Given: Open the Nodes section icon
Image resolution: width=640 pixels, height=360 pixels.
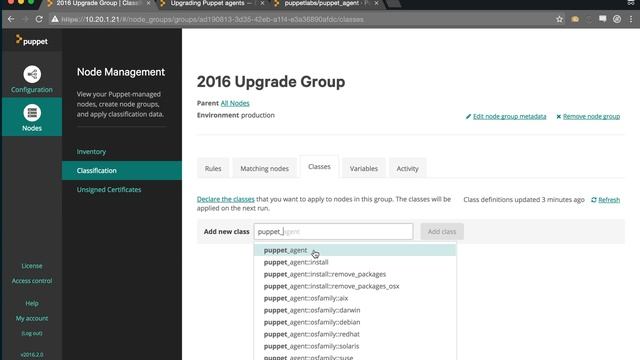Looking at the screenshot, I should (32, 113).
